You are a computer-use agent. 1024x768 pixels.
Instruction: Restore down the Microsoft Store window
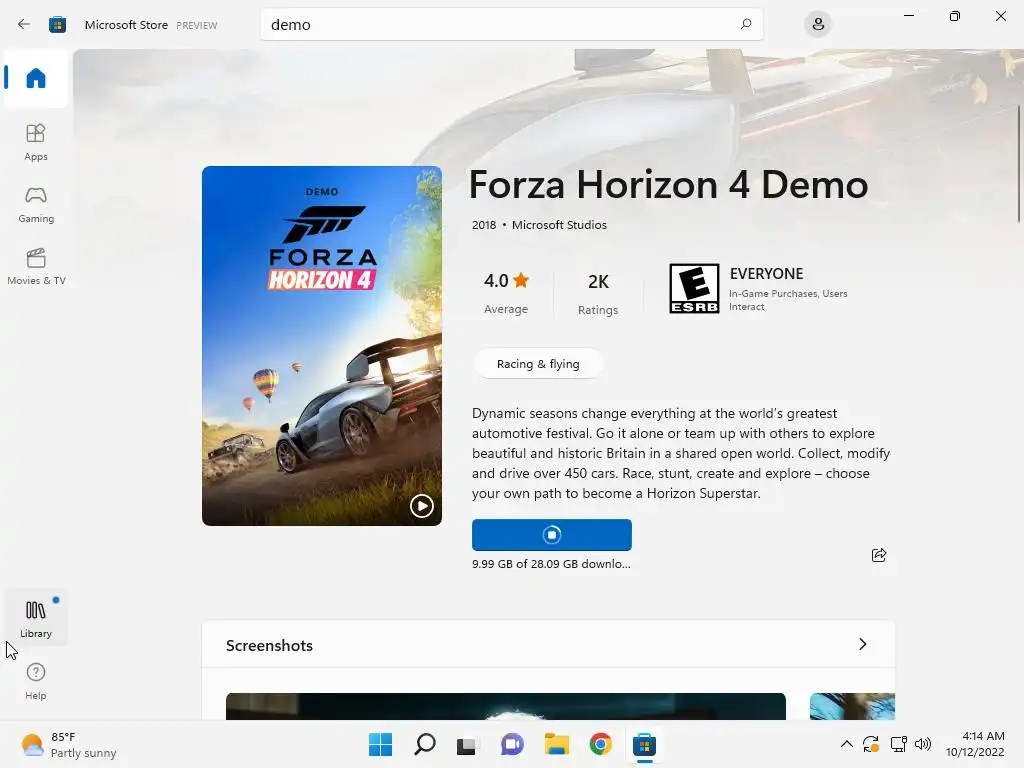(x=955, y=16)
